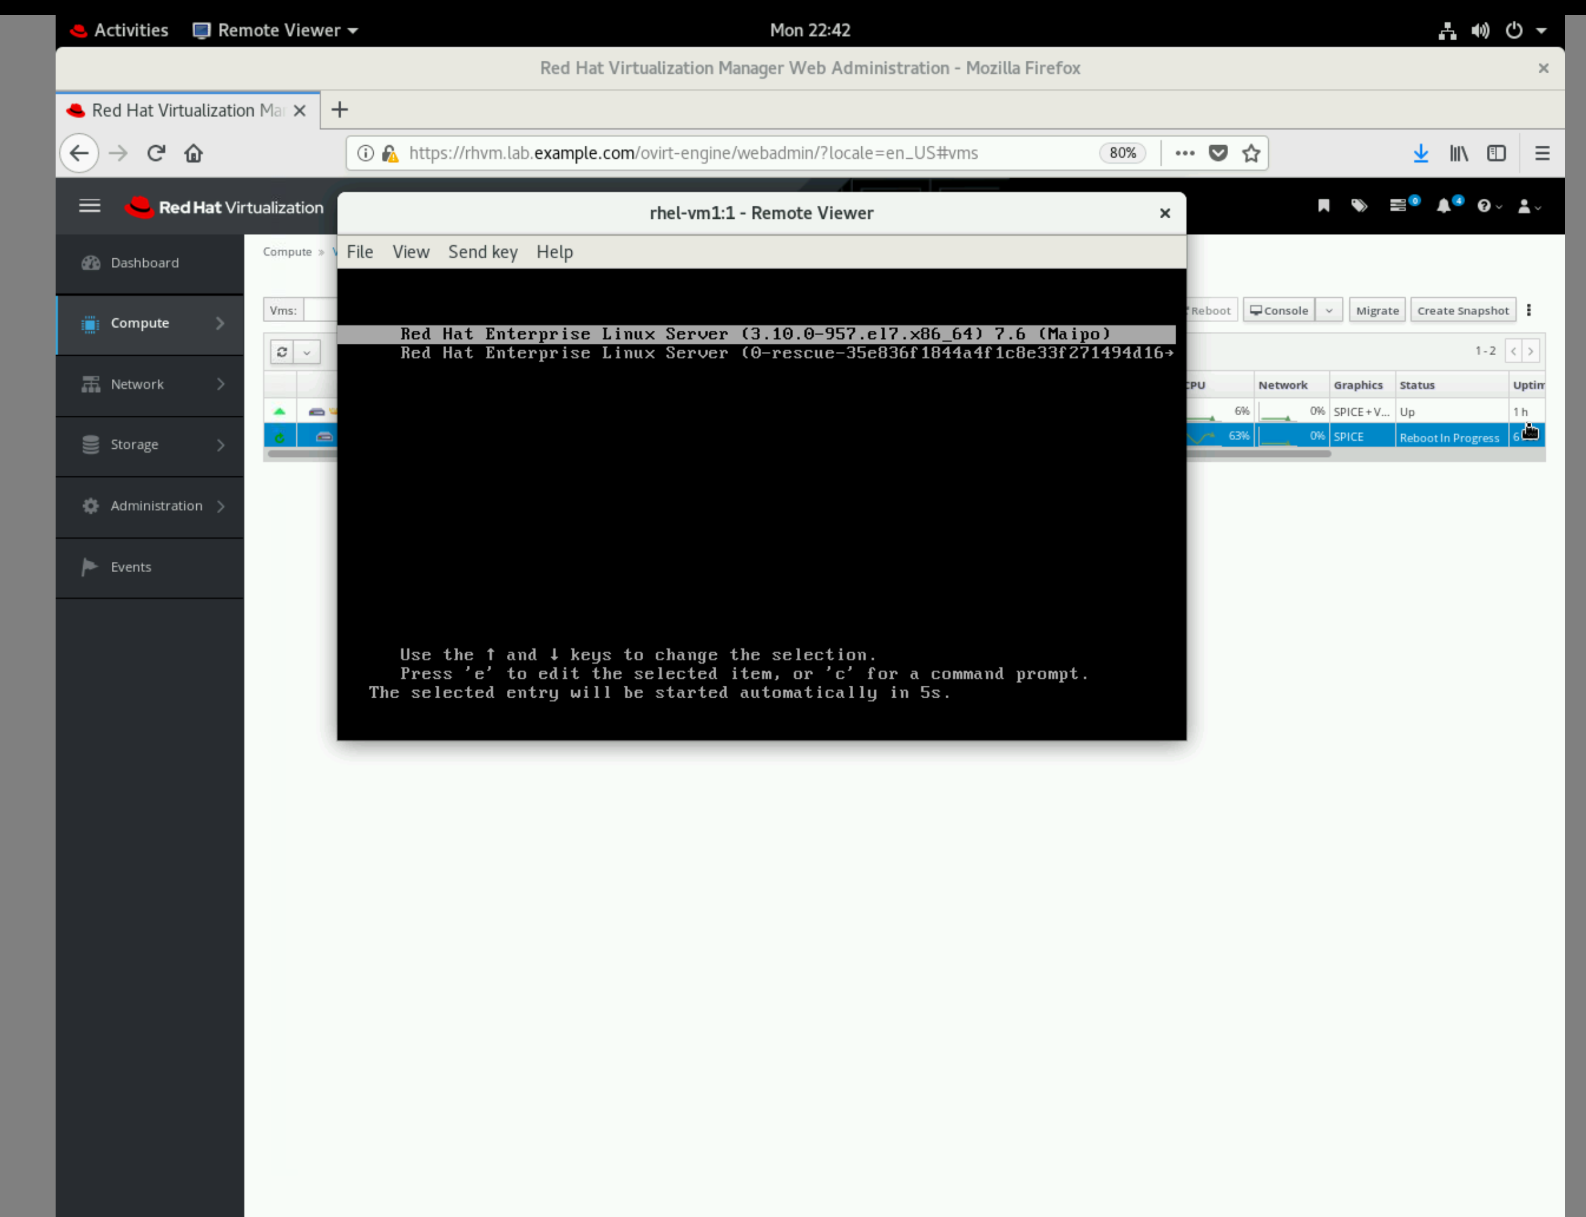Open the Firefox Library icon
The width and height of the screenshot is (1586, 1217).
pos(1459,153)
